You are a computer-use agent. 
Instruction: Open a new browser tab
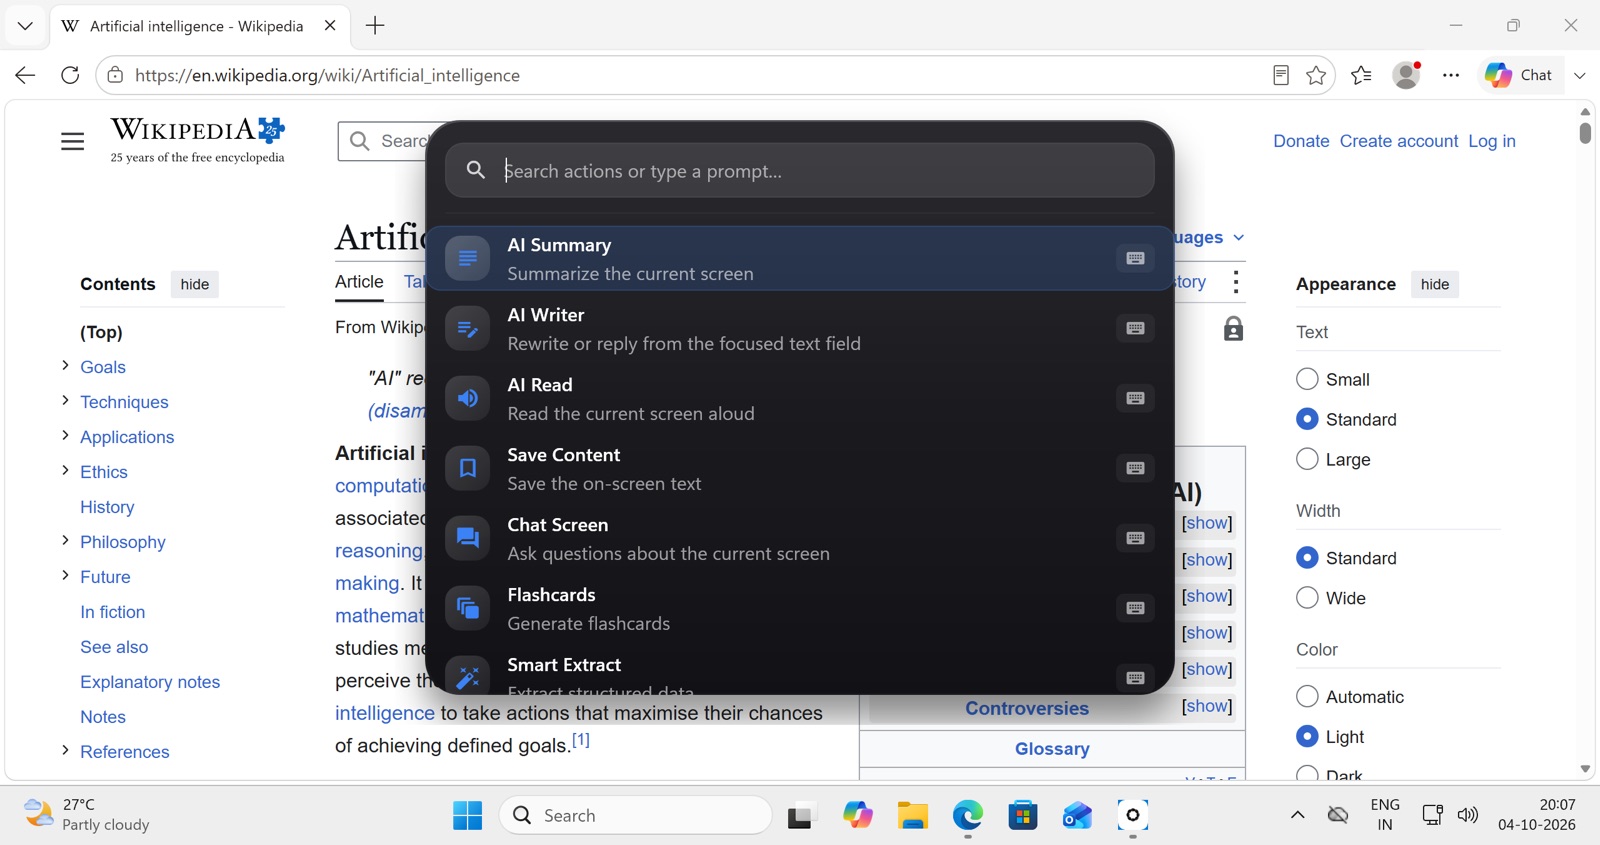click(x=375, y=26)
